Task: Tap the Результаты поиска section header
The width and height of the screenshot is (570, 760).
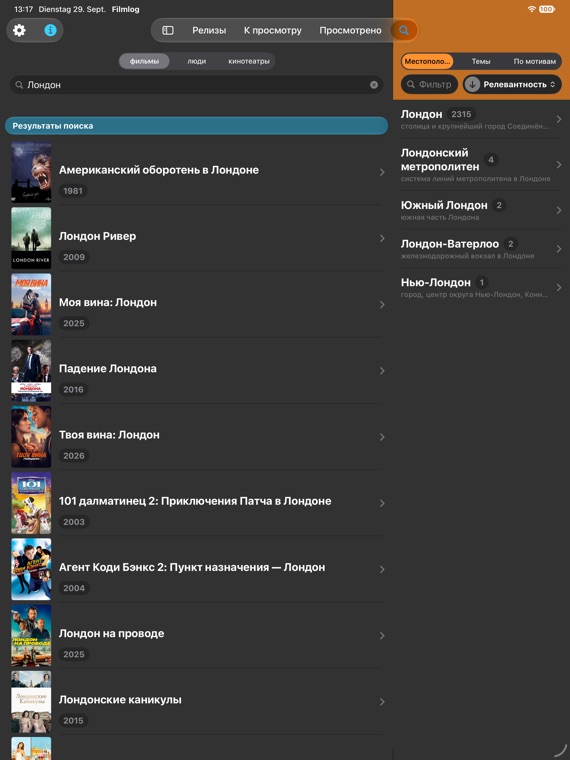Action: click(196, 126)
